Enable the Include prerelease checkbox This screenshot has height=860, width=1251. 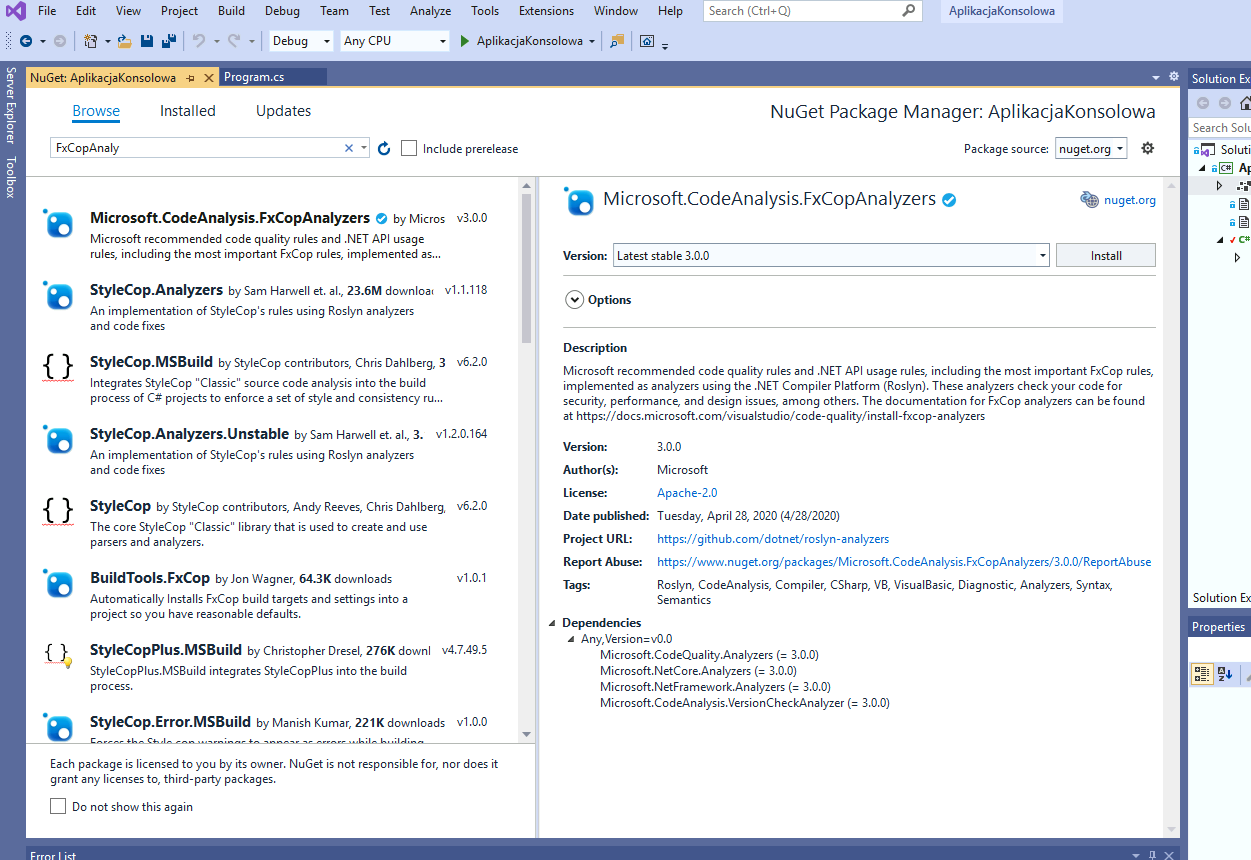[x=409, y=148]
